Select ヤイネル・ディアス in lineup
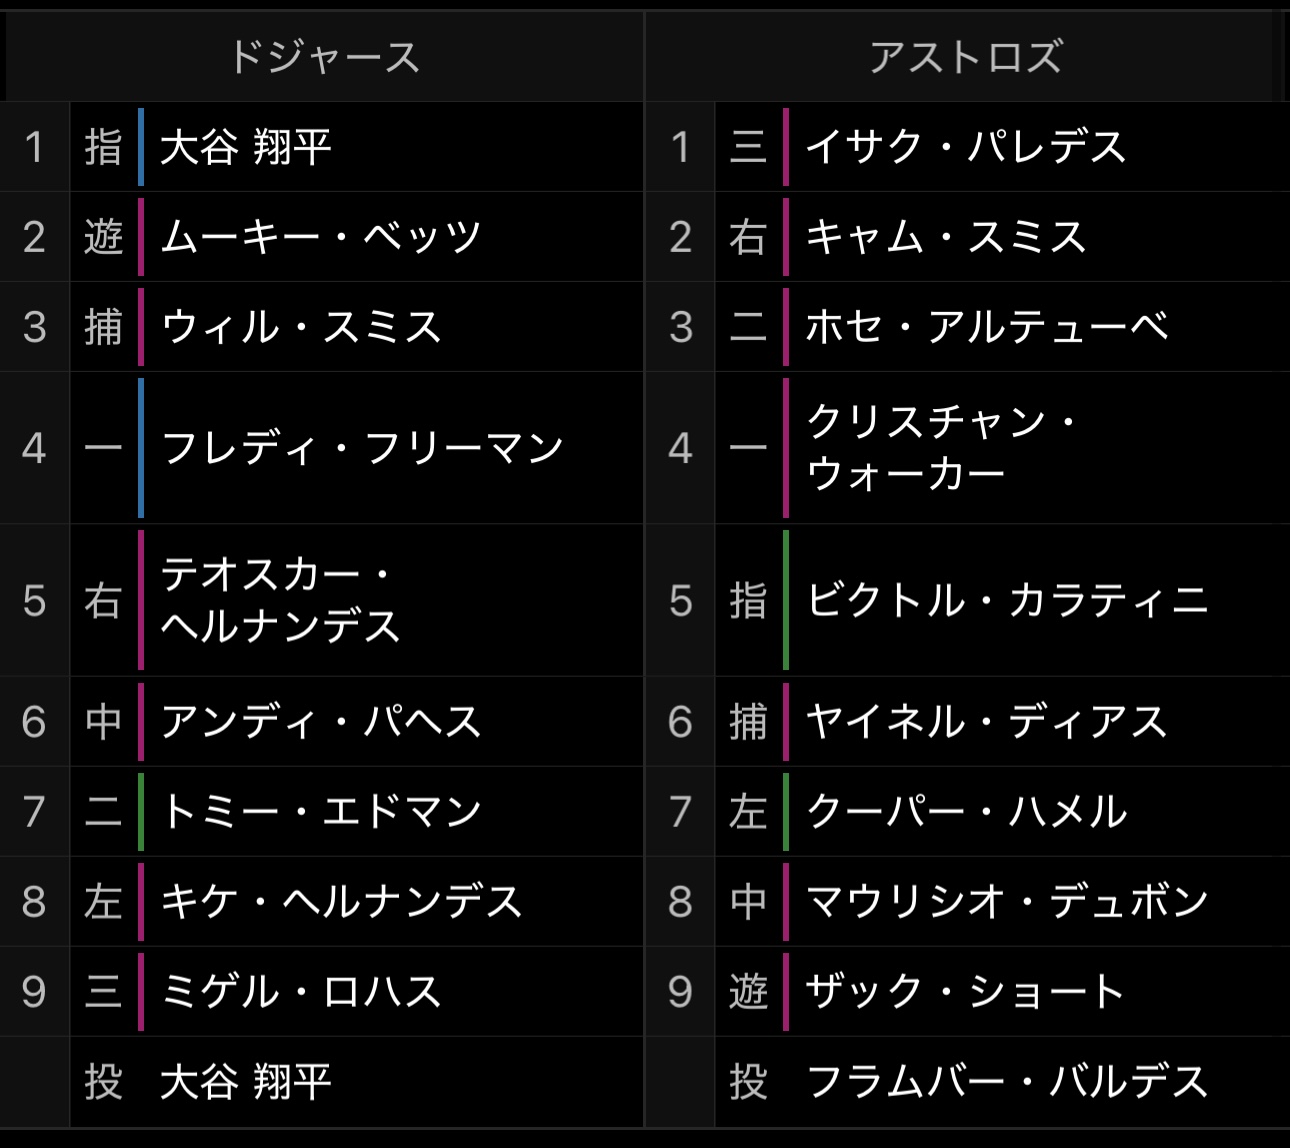 tap(967, 721)
